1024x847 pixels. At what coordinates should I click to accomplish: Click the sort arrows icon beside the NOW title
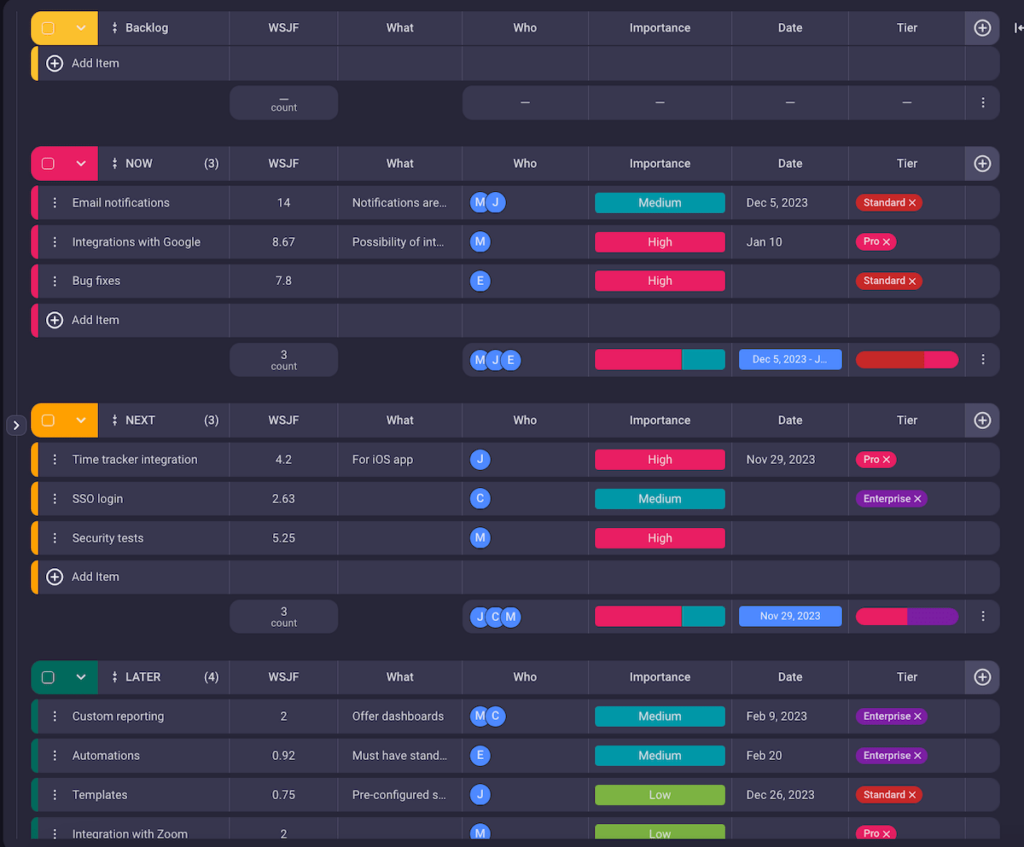[x=113, y=163]
